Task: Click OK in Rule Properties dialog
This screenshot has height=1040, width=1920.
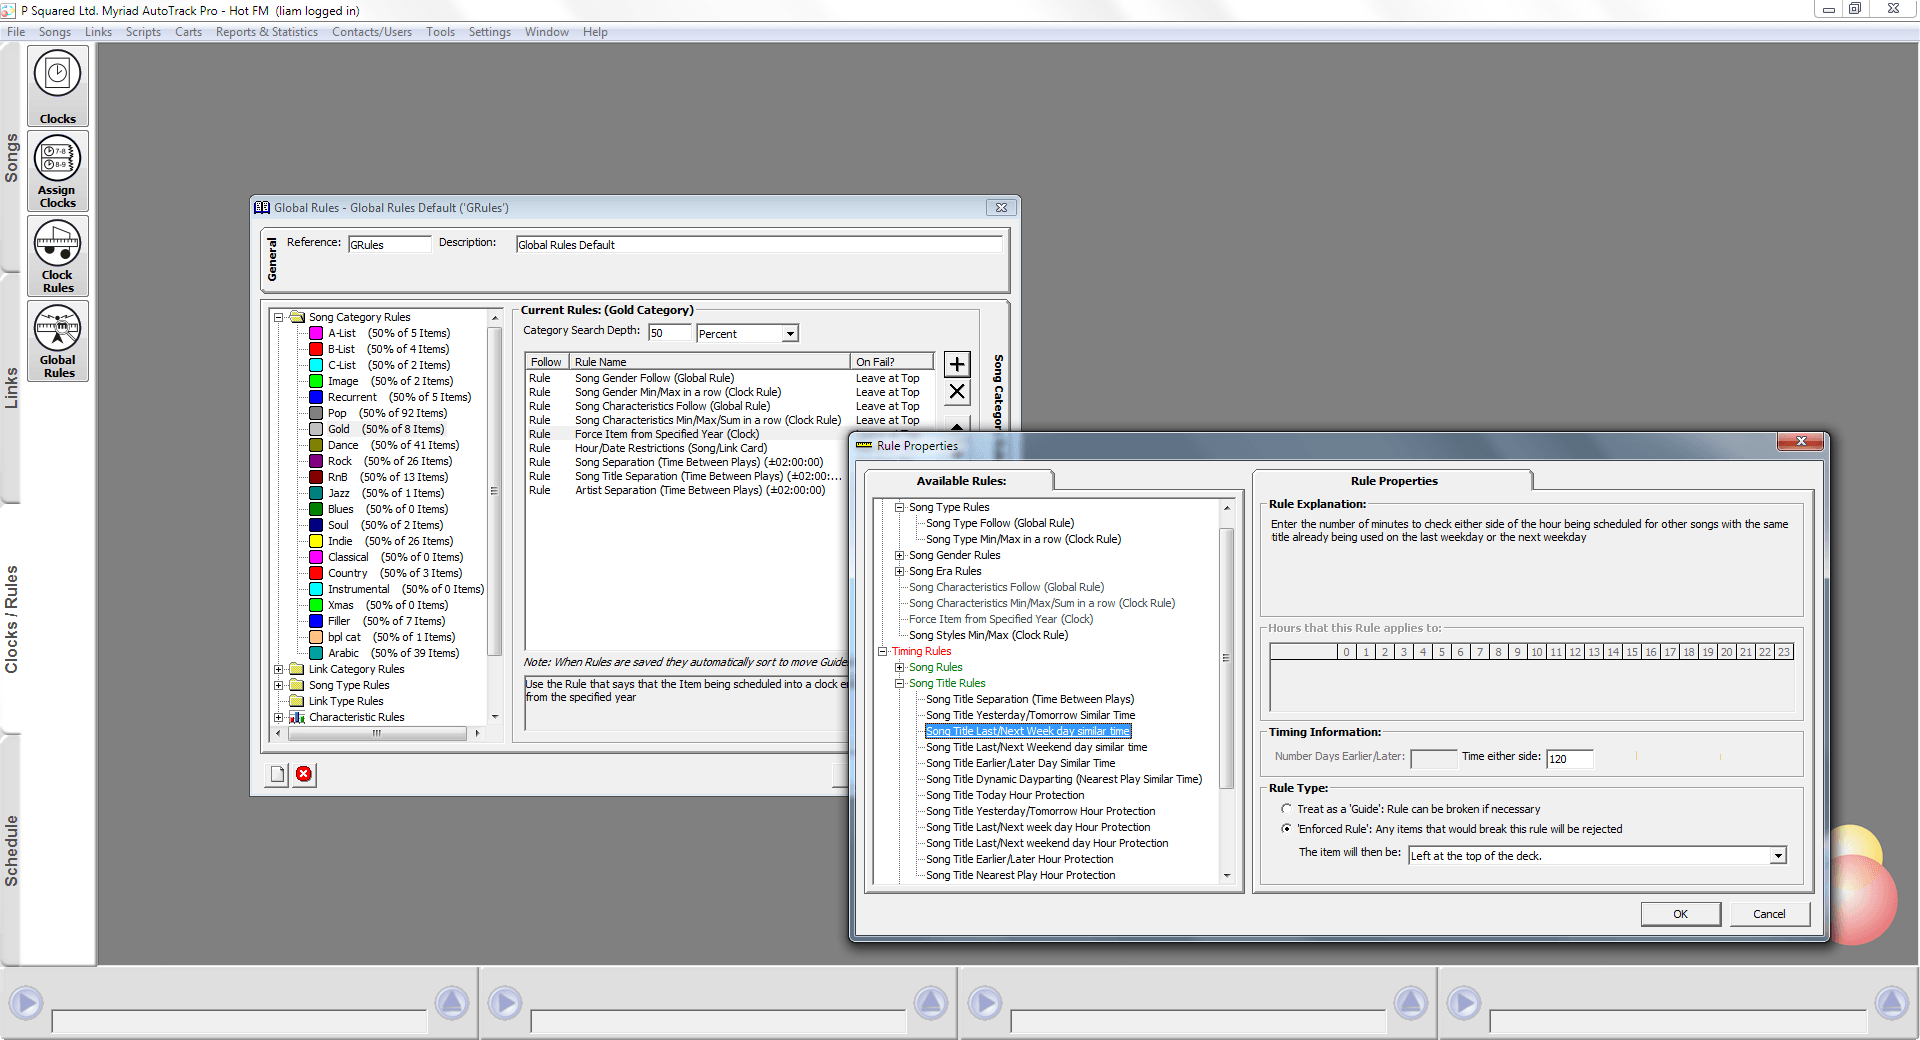Action: click(1680, 914)
